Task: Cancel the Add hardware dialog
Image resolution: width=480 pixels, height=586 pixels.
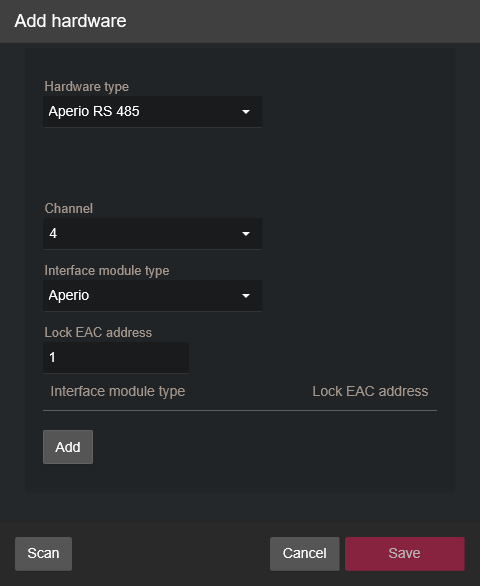Action: [305, 553]
